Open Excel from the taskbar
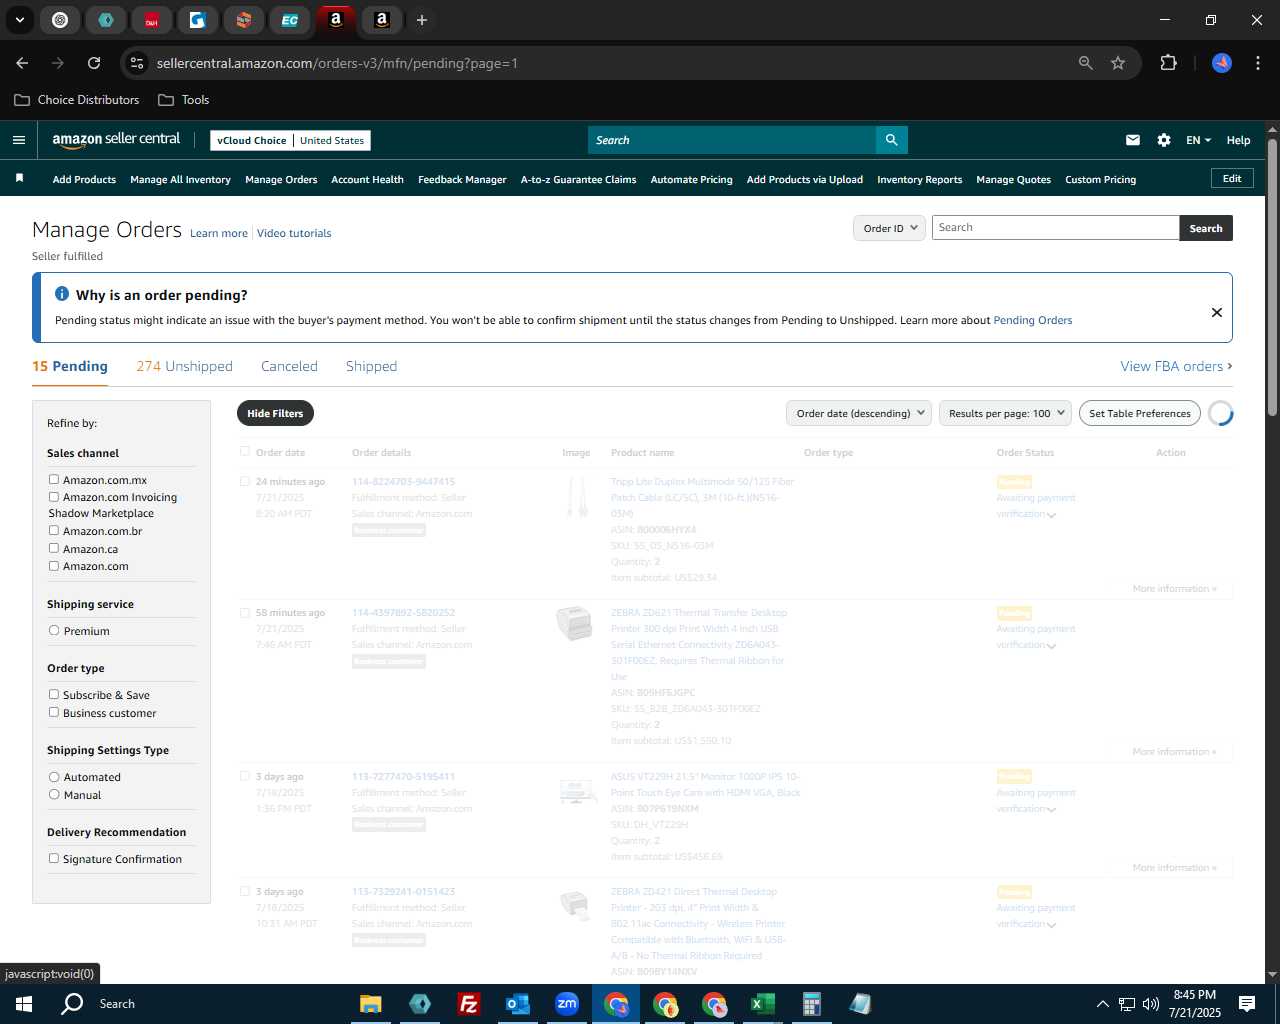 (x=763, y=1004)
